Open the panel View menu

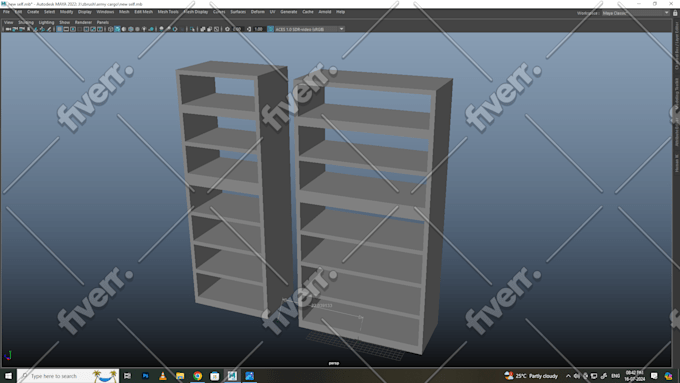[x=8, y=22]
